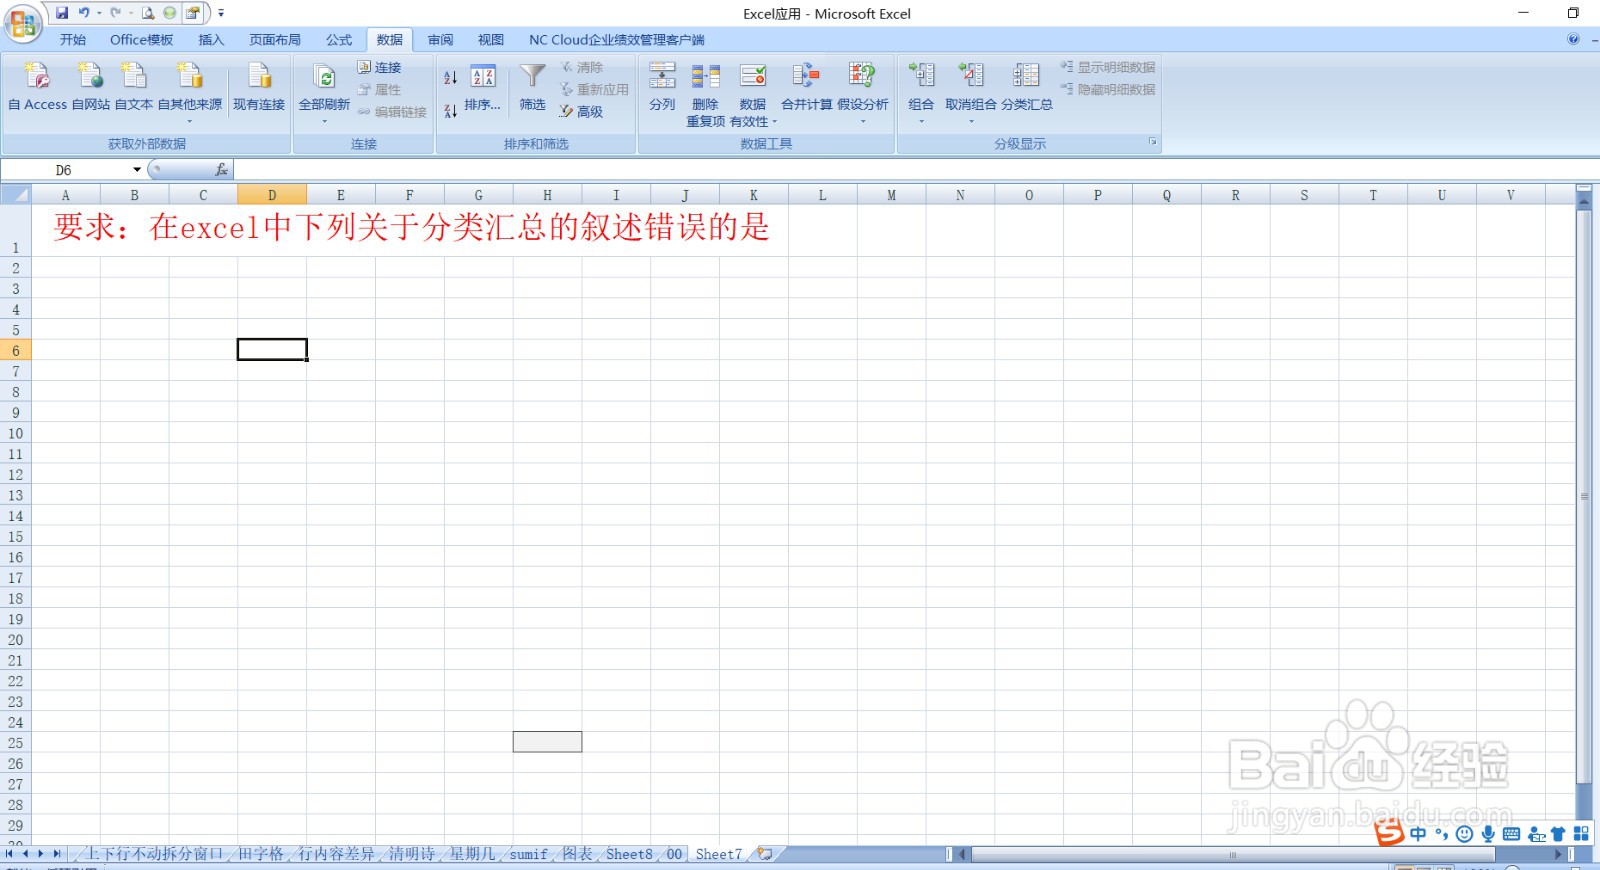This screenshot has height=870, width=1600.
Task: Open existing connections (现有连接)
Action: coord(259,86)
